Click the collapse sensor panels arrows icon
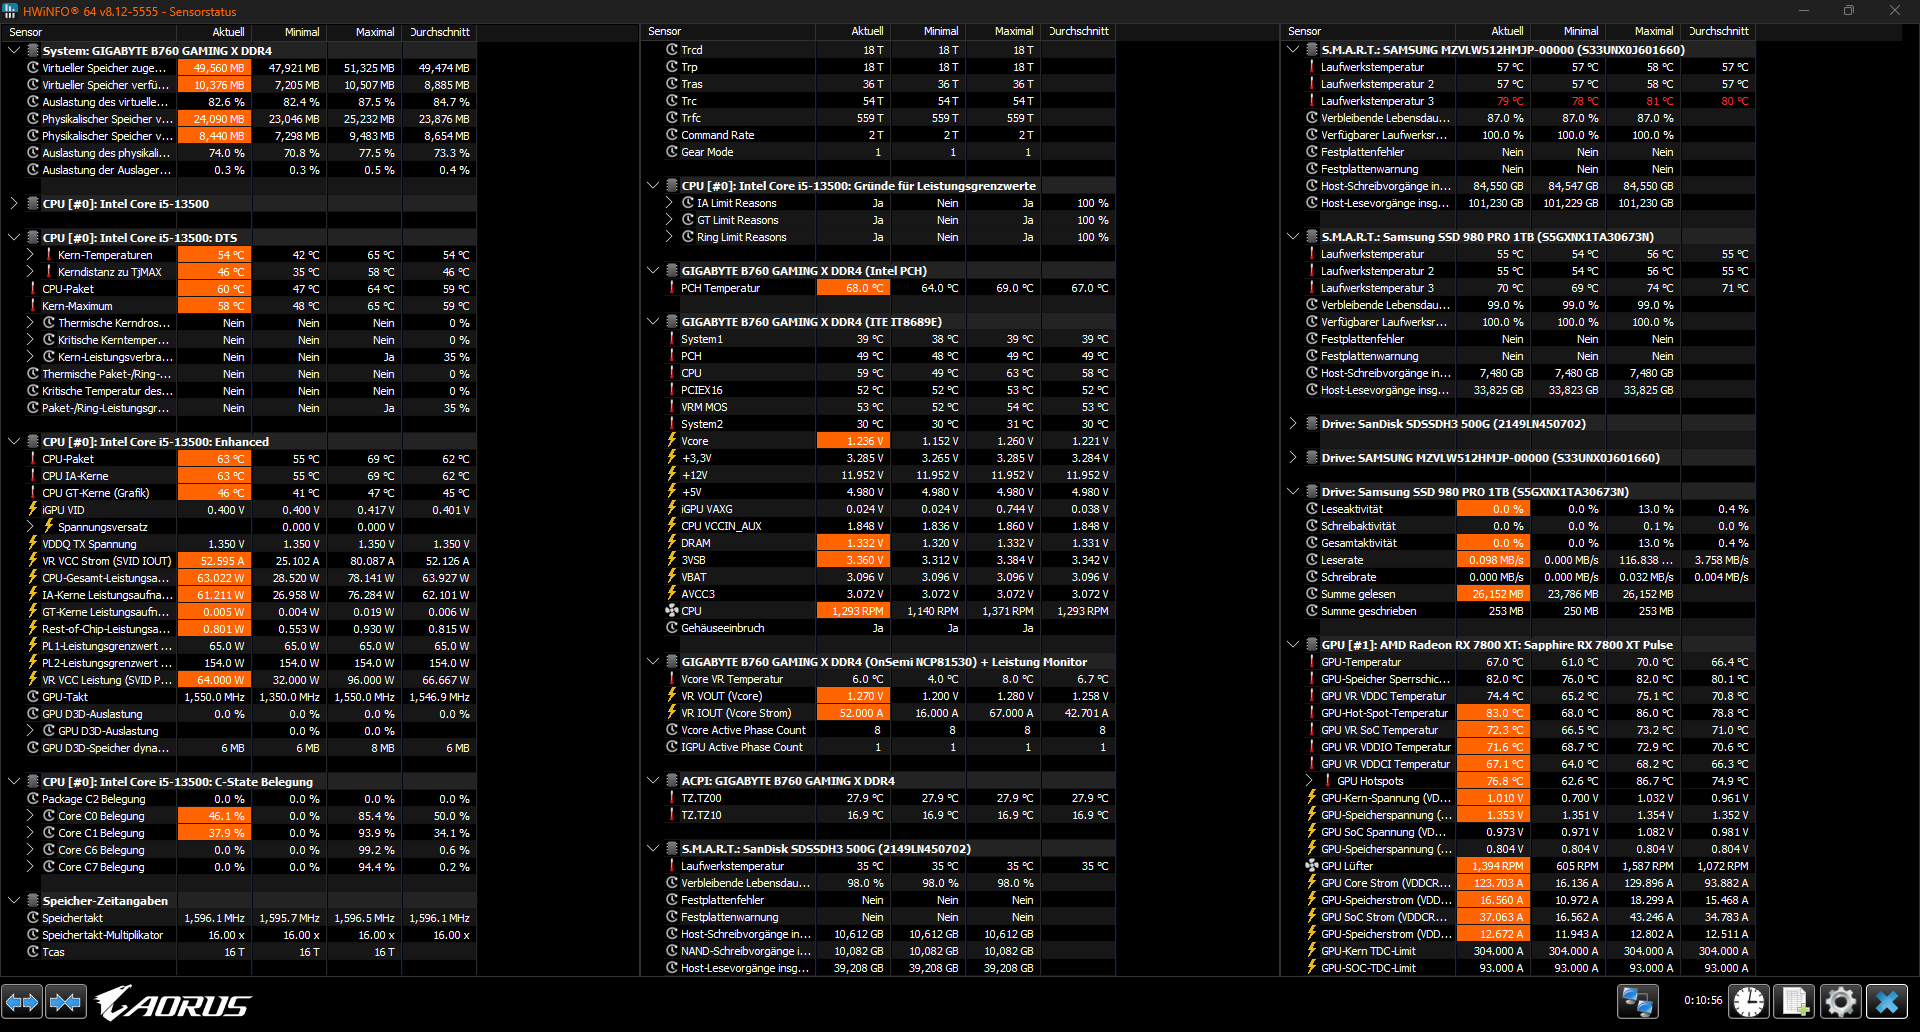Viewport: 1920px width, 1032px height. click(66, 1001)
